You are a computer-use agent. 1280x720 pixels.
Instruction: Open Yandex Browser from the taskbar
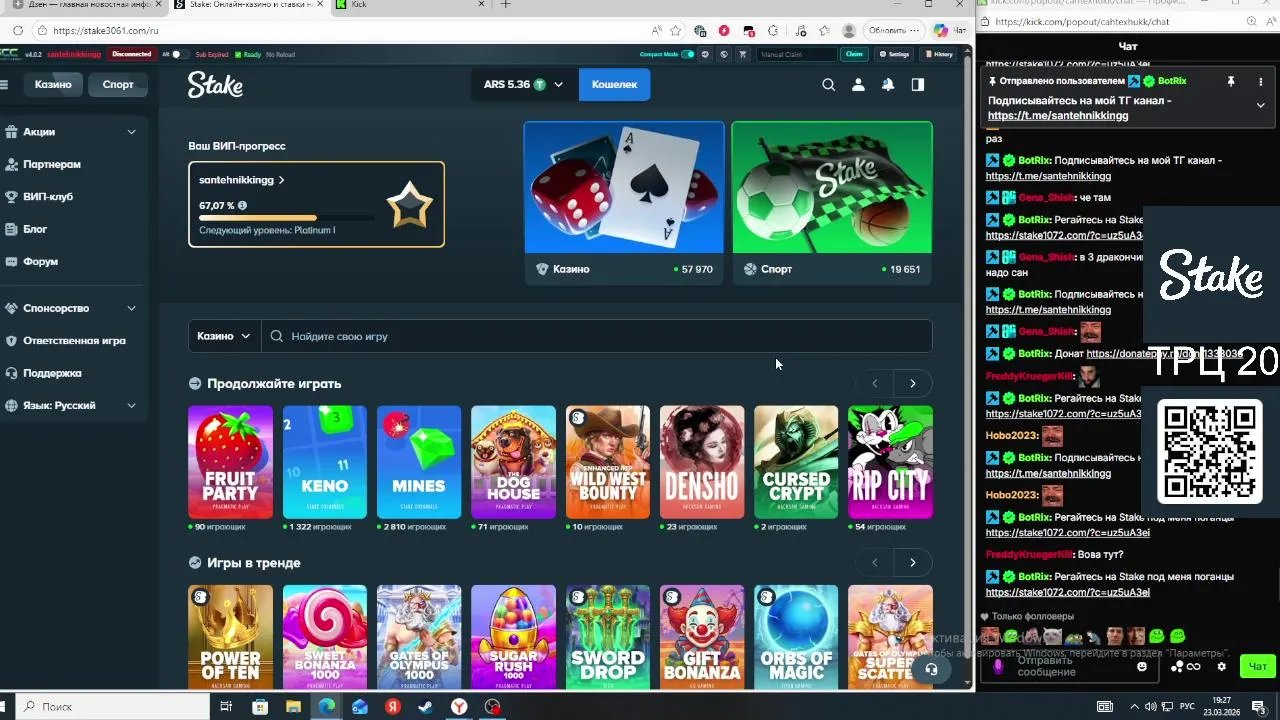coord(458,707)
